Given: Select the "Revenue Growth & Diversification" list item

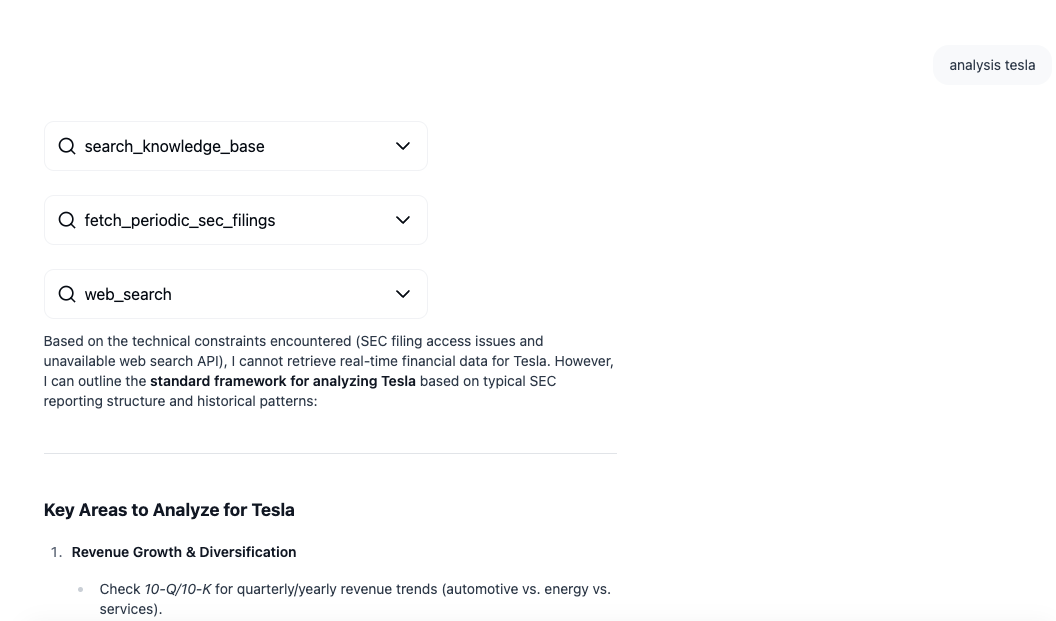Looking at the screenshot, I should pos(184,552).
